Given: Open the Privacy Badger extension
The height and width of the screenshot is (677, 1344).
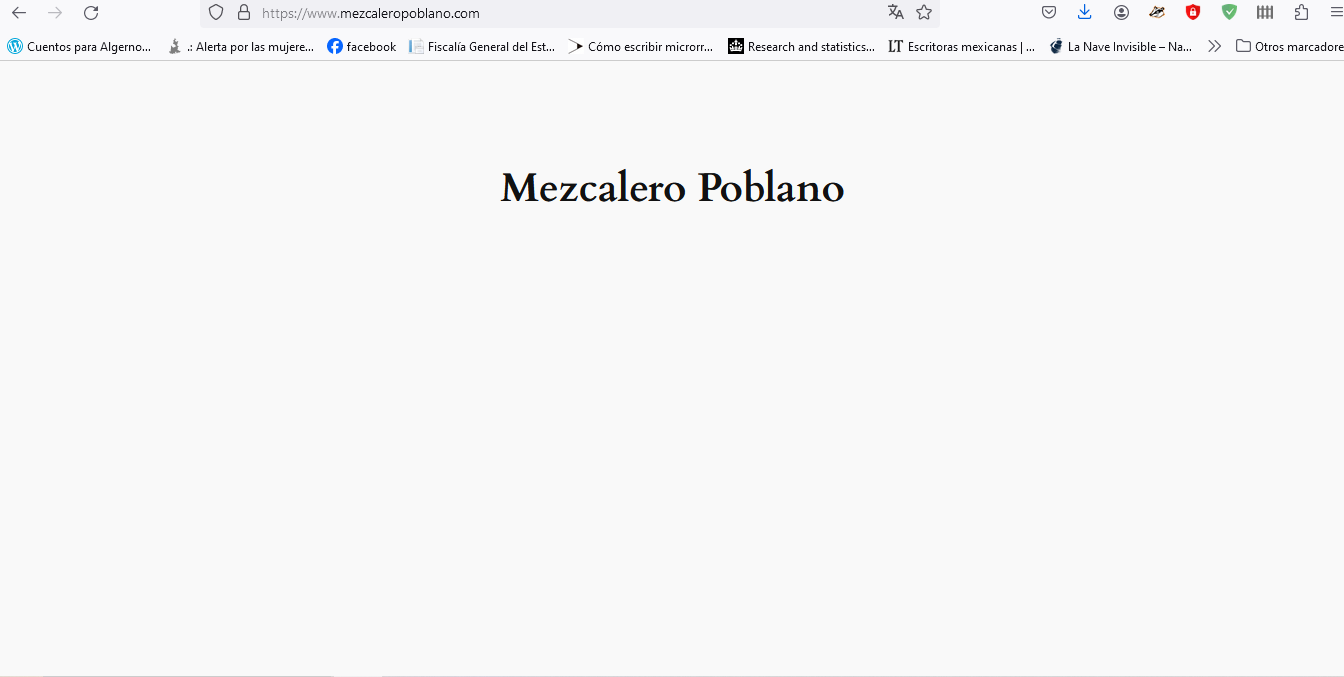Looking at the screenshot, I should 1157,13.
